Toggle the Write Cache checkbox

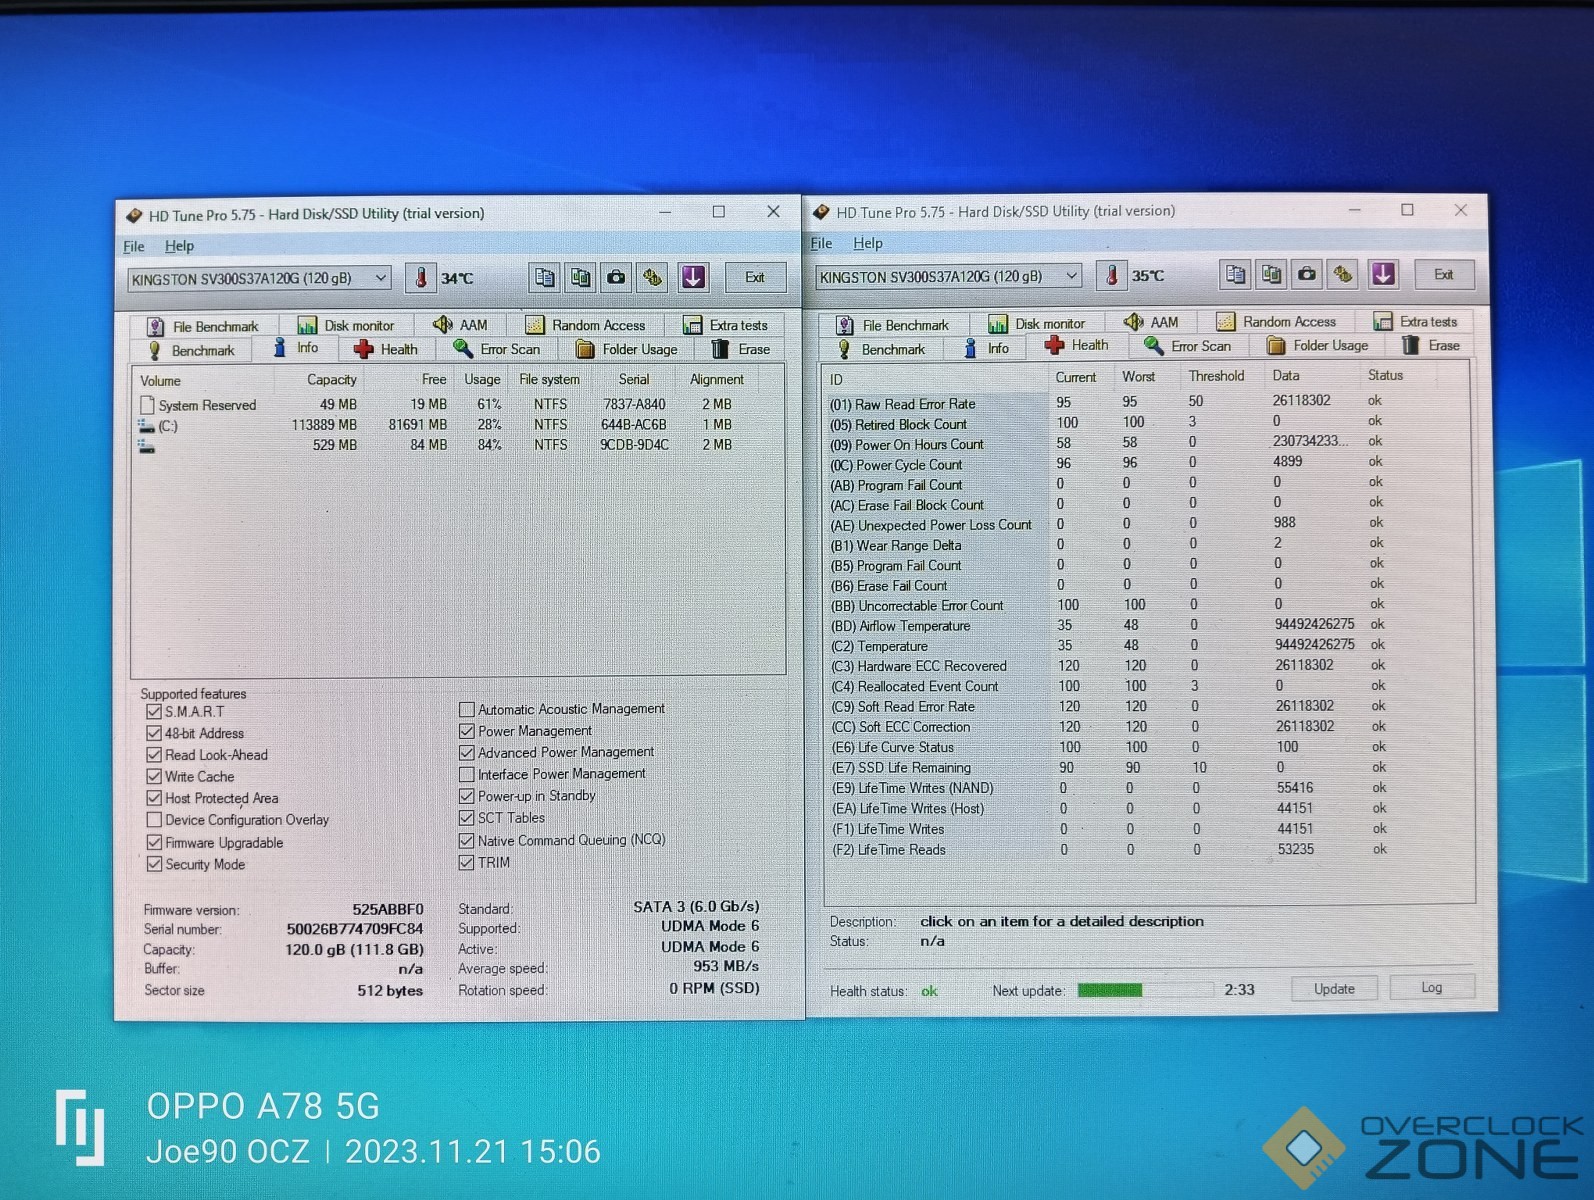click(x=154, y=776)
